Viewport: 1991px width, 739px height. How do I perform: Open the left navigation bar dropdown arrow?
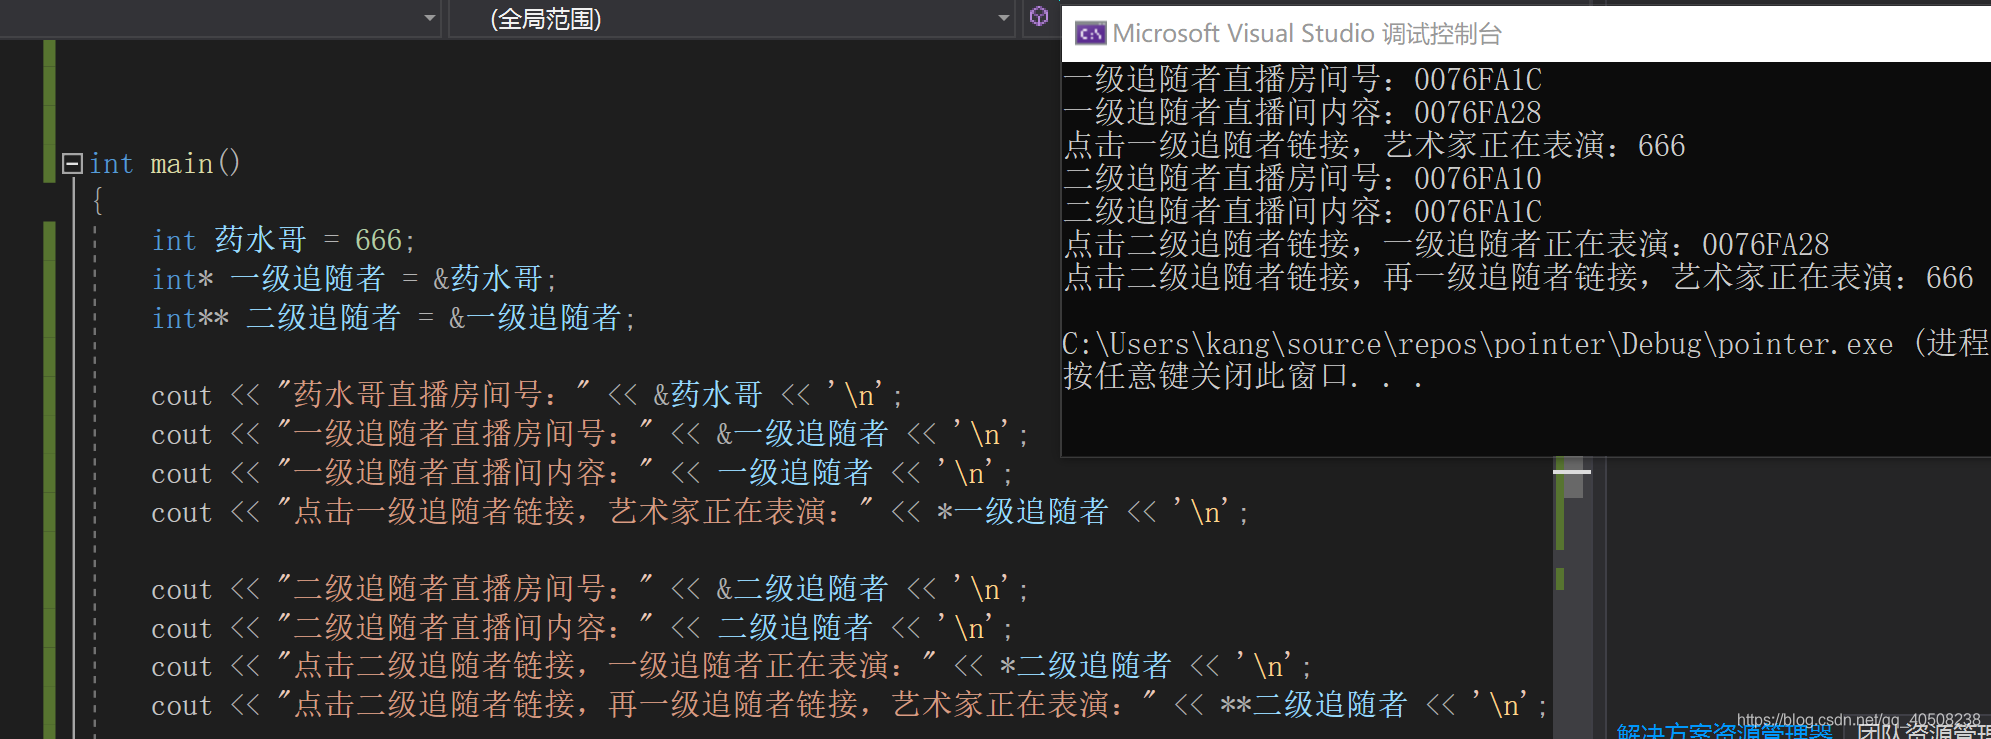pos(430,19)
